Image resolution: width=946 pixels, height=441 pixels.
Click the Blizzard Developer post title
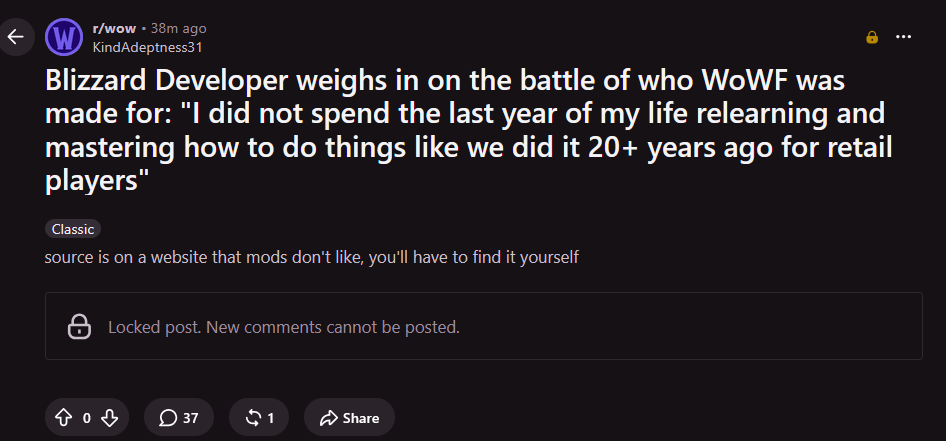coord(468,131)
